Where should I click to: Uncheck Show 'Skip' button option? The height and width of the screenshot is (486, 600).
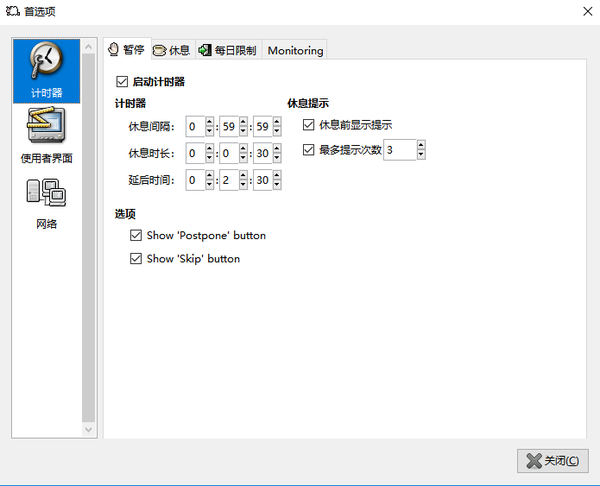[136, 259]
